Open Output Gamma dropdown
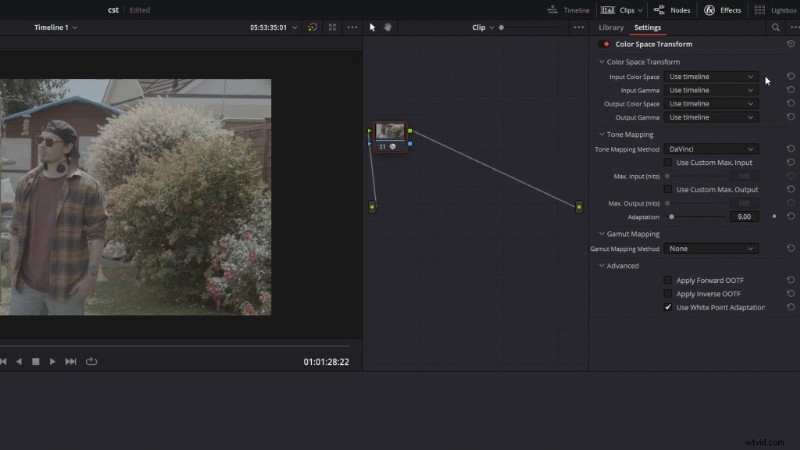The height and width of the screenshot is (450, 800). 711,117
